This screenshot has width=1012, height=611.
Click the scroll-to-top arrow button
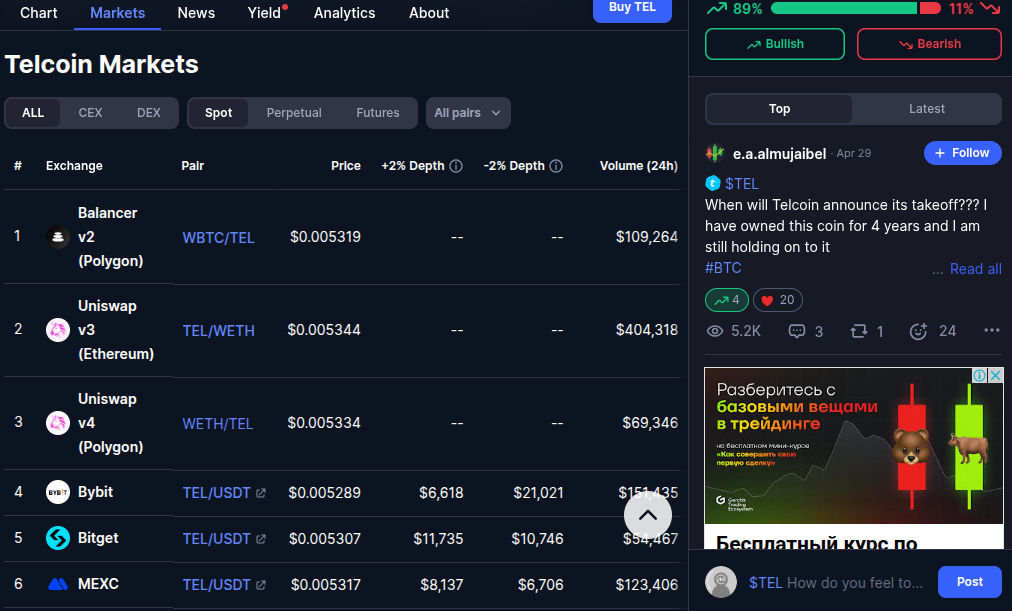[648, 515]
